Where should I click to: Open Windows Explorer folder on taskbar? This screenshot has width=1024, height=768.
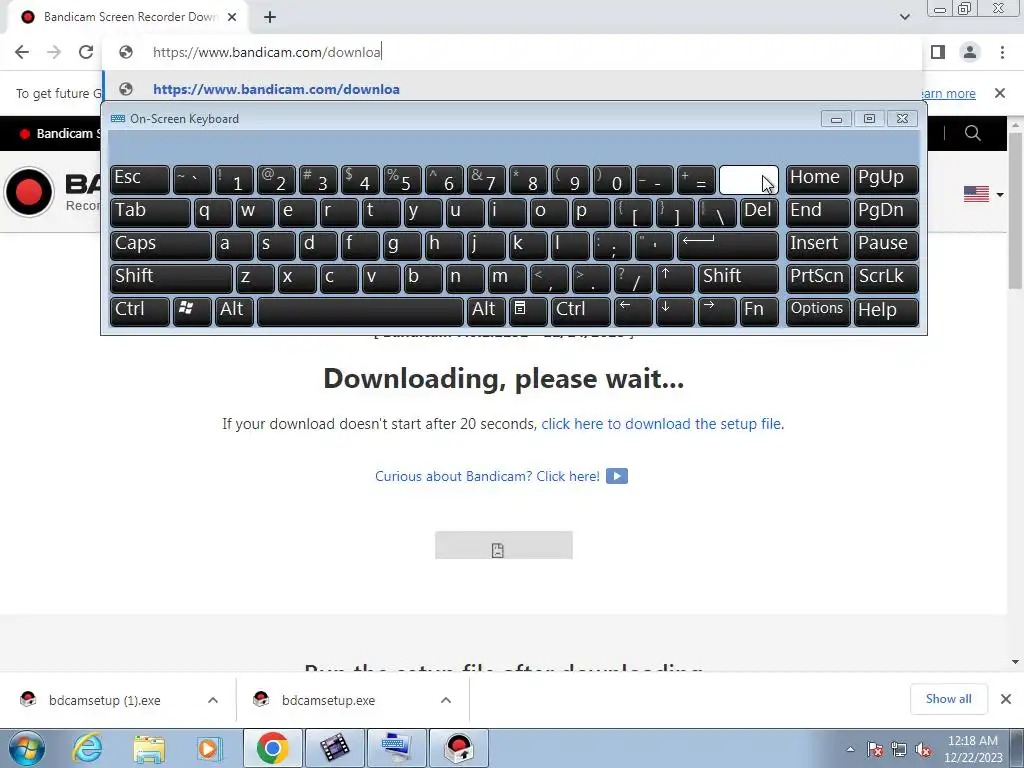coord(149,749)
